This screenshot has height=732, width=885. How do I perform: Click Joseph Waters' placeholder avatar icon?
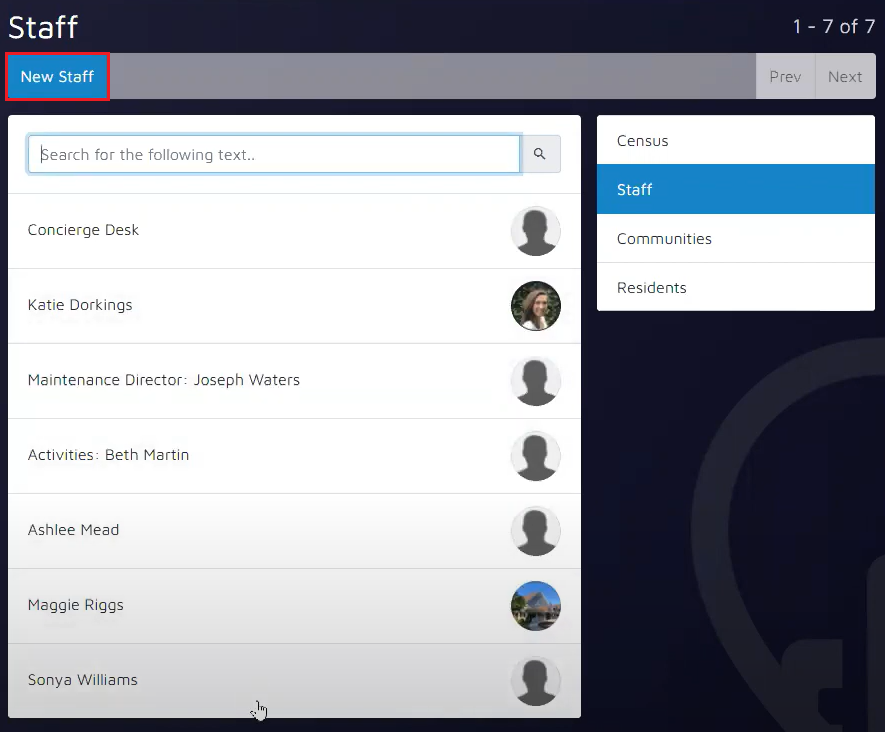click(x=535, y=381)
